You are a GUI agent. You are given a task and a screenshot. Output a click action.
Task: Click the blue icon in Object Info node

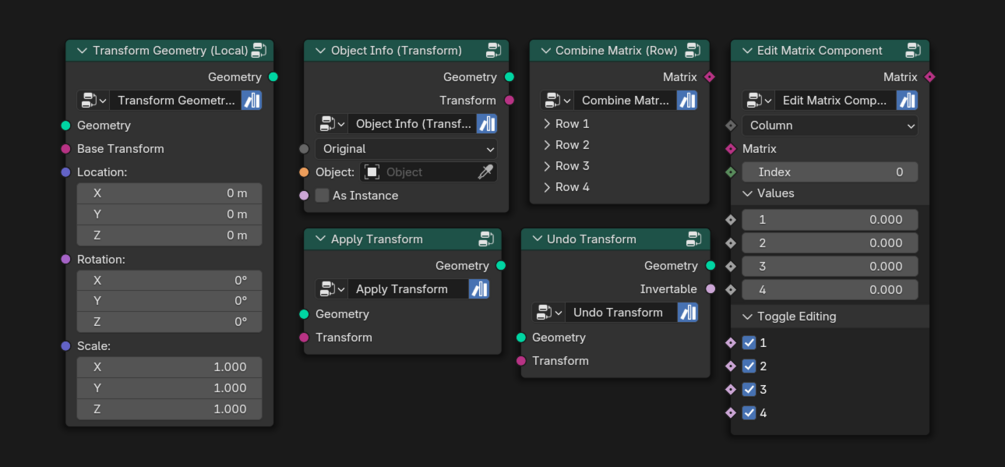pyautogui.click(x=487, y=124)
